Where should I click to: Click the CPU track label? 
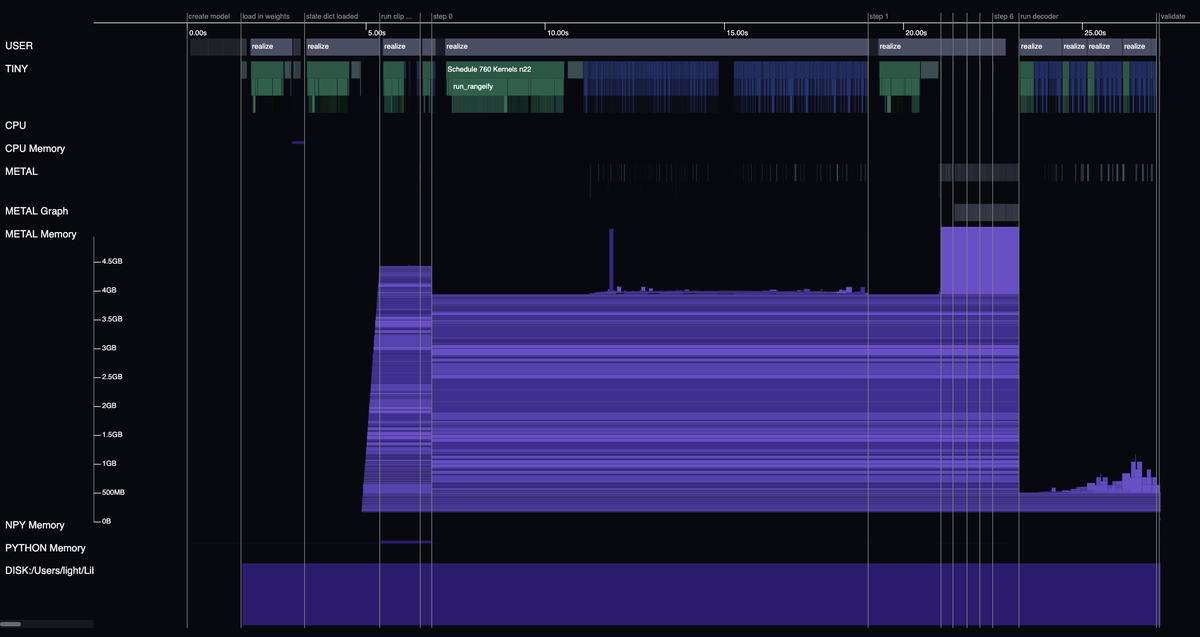click(15, 126)
